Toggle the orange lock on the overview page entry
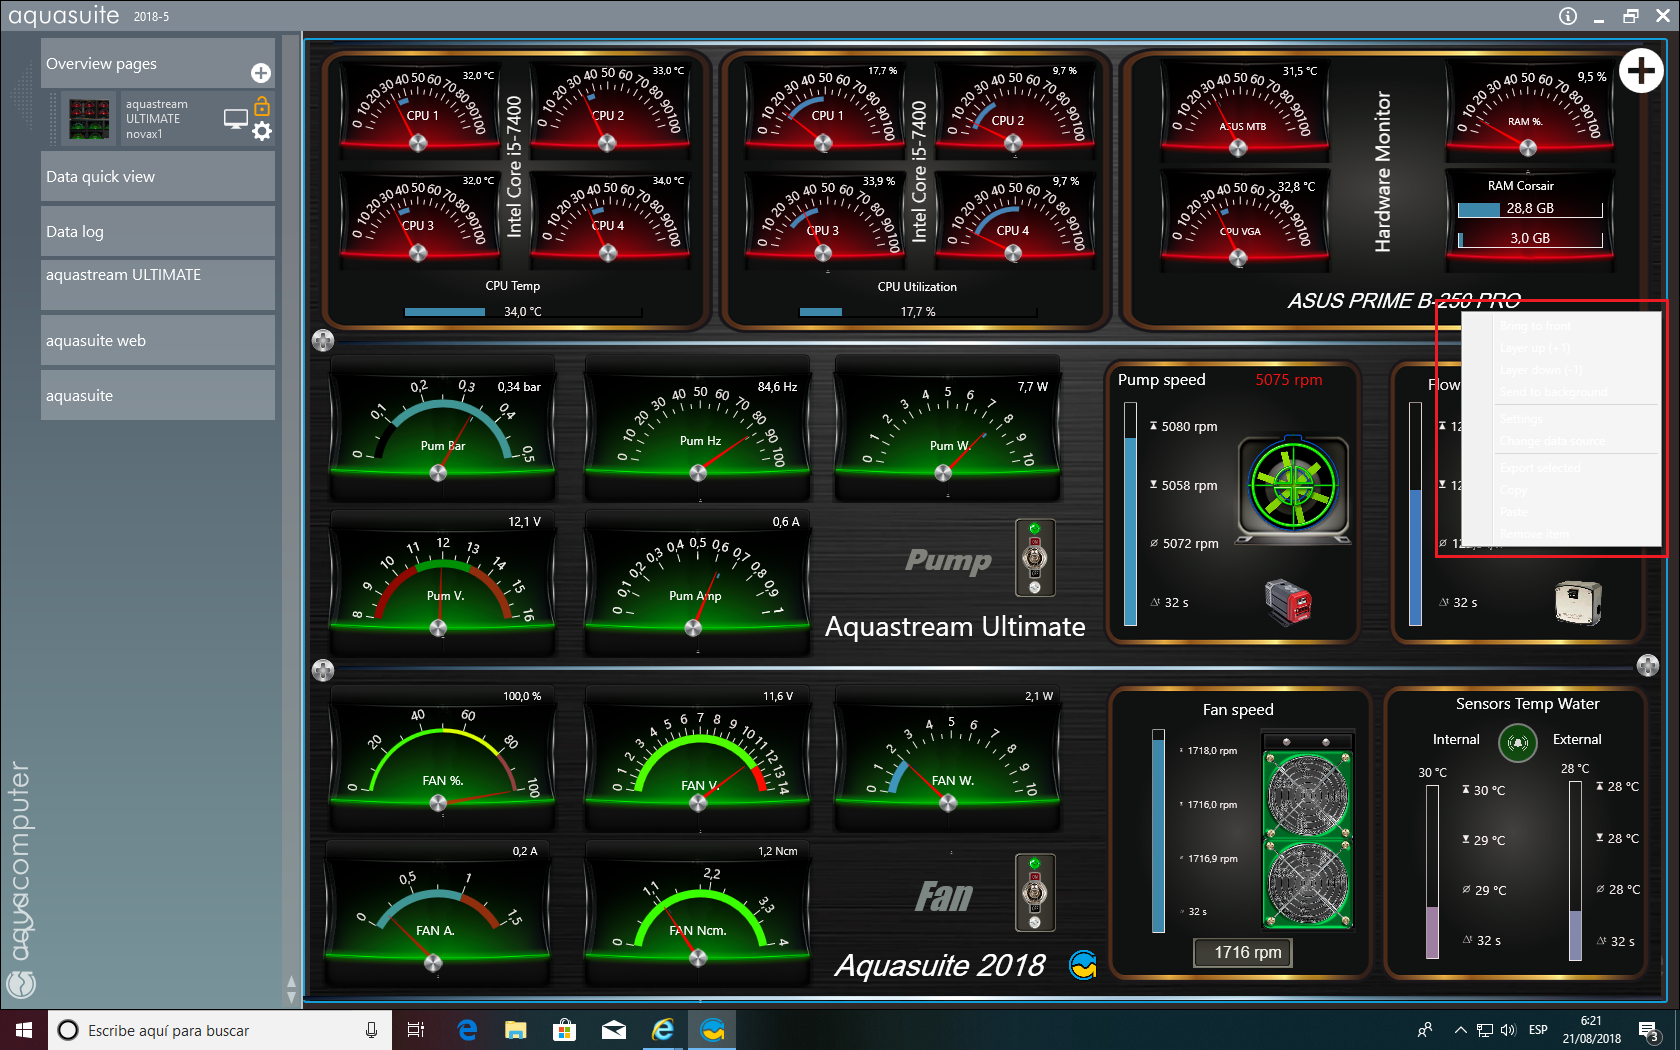 (x=262, y=105)
